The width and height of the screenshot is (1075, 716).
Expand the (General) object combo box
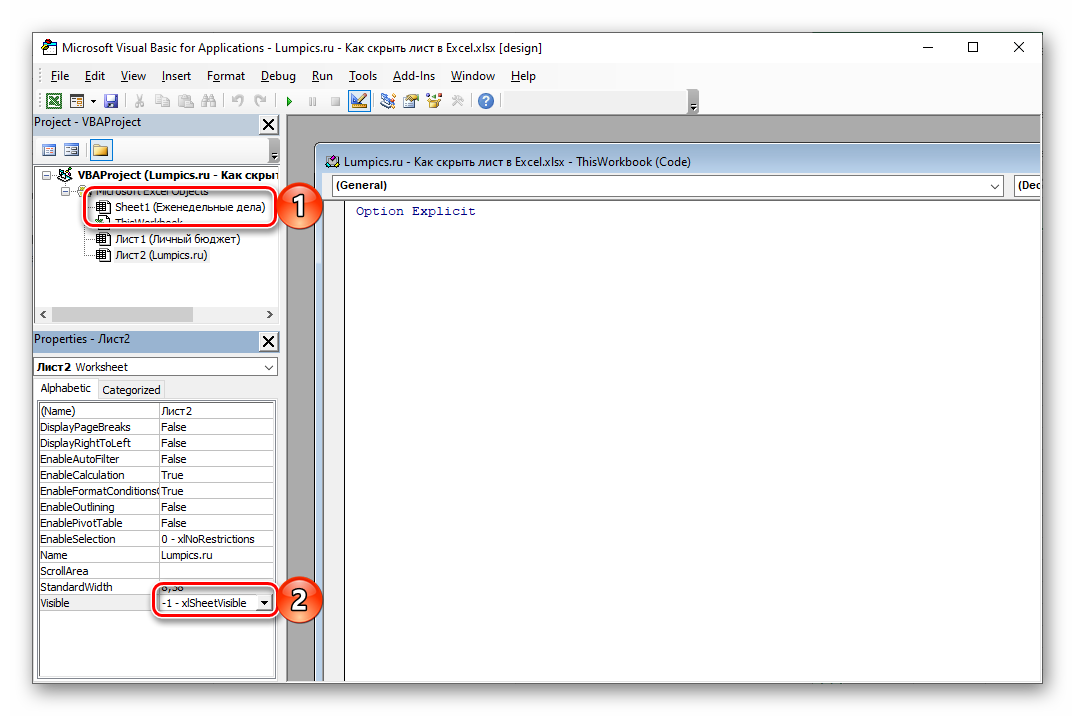[x=994, y=186]
